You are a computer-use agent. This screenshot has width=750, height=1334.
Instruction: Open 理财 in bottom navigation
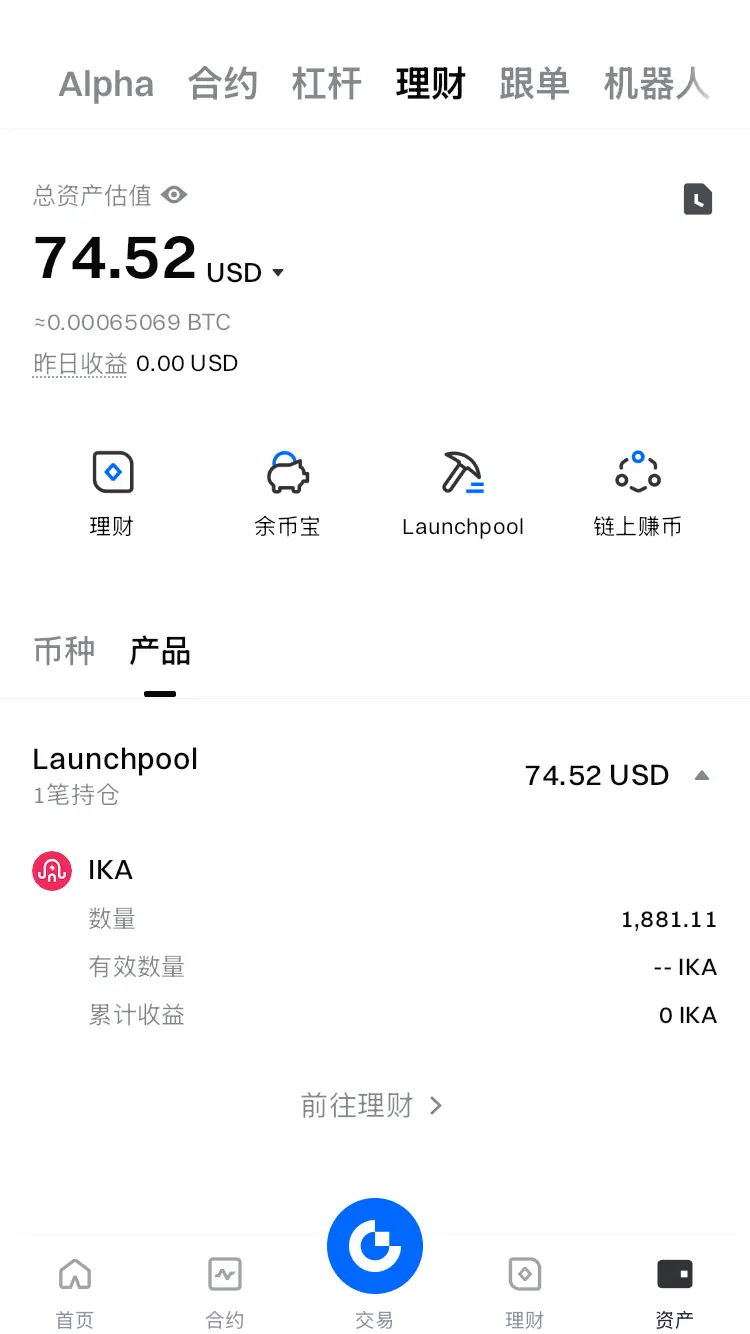click(x=525, y=1294)
